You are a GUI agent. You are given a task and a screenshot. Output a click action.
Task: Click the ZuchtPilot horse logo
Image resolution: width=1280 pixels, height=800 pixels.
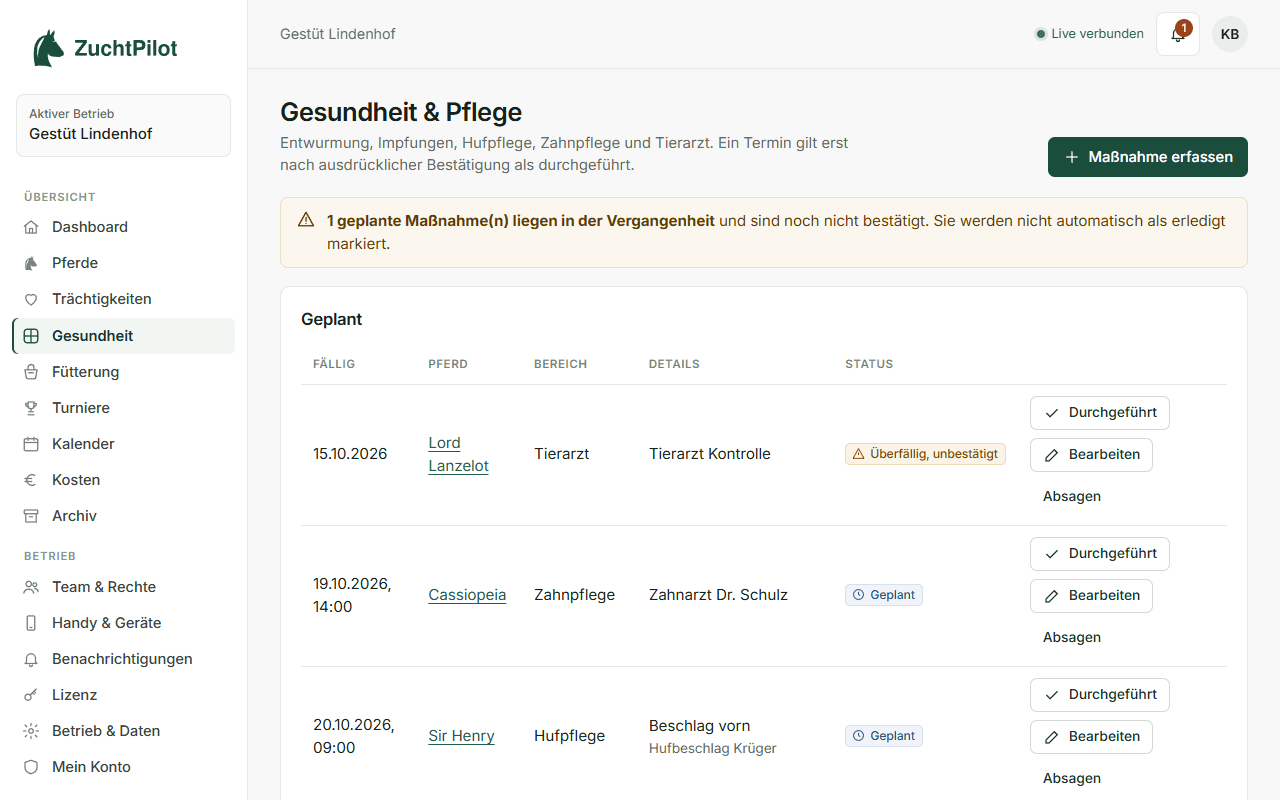(48, 48)
